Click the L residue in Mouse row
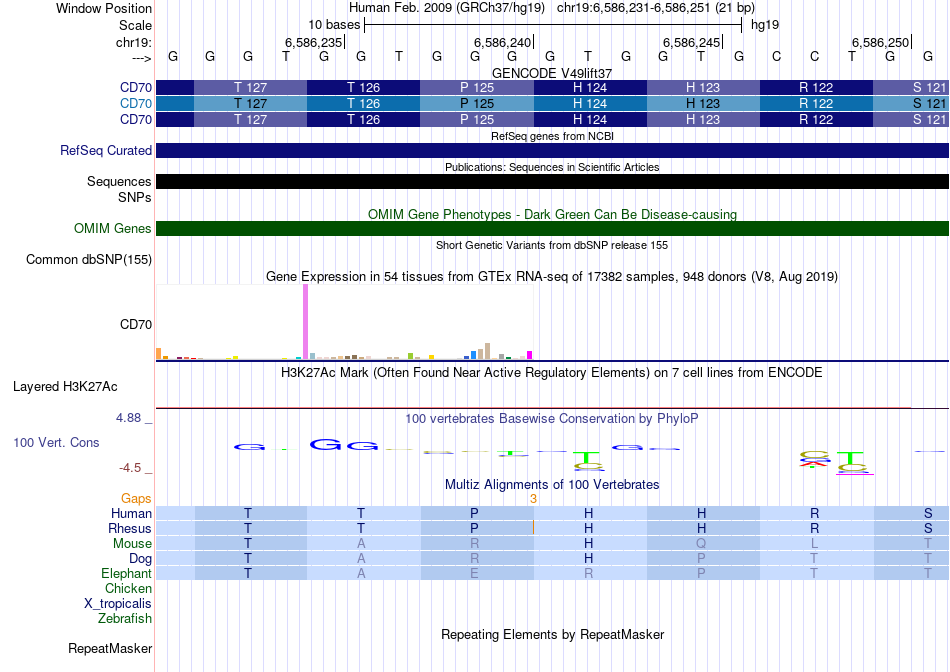950x672 pixels. coord(814,544)
